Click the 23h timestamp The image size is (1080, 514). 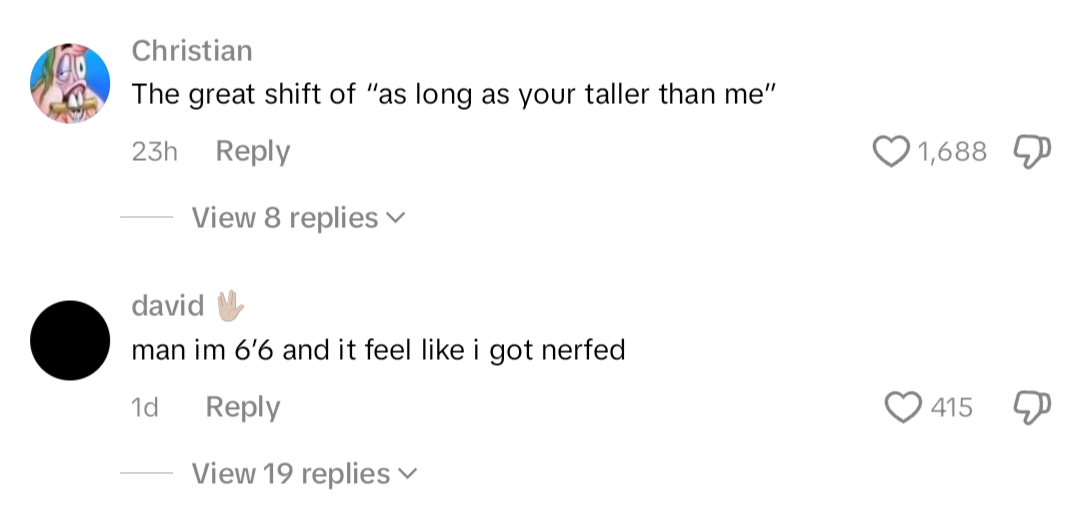click(x=154, y=152)
